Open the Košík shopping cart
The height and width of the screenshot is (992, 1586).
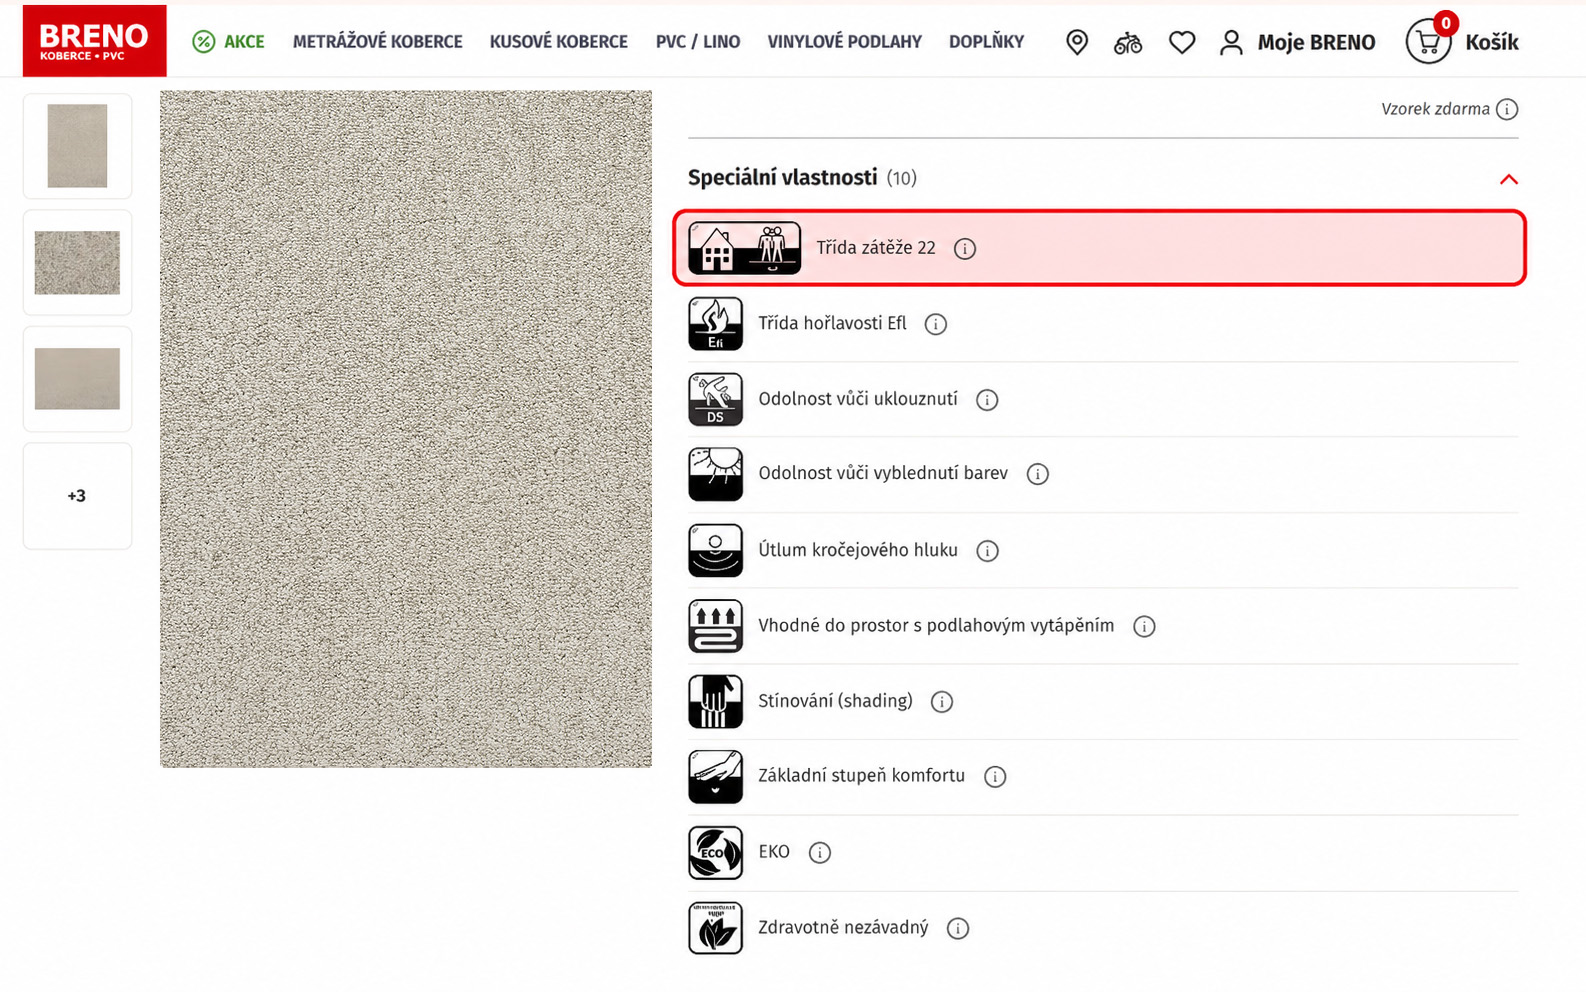[x=1461, y=42]
